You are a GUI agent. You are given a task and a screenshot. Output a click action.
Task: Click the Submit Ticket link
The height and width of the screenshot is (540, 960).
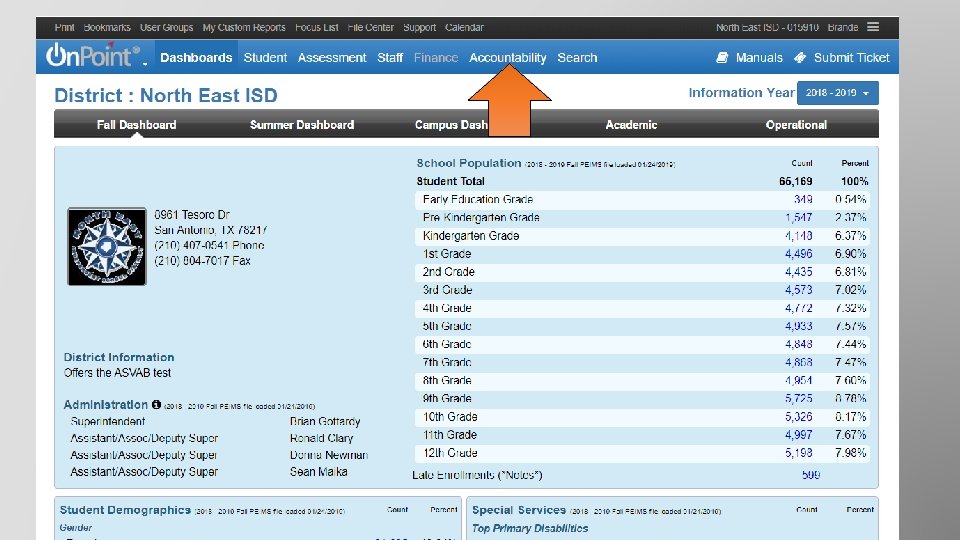[852, 58]
